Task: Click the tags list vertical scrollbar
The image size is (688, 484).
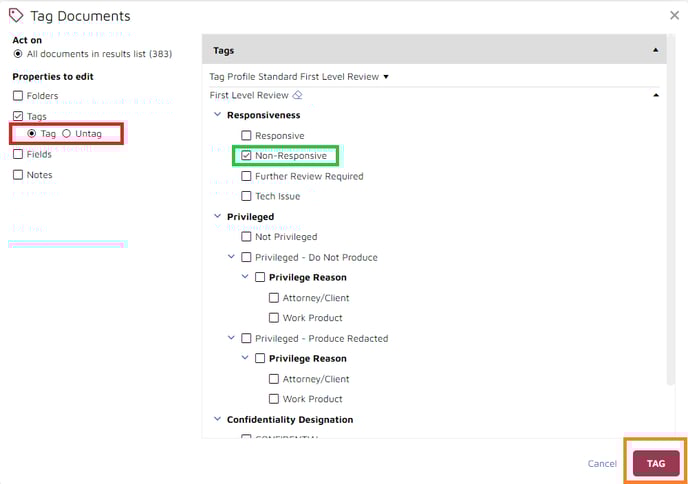Action: pos(670,210)
